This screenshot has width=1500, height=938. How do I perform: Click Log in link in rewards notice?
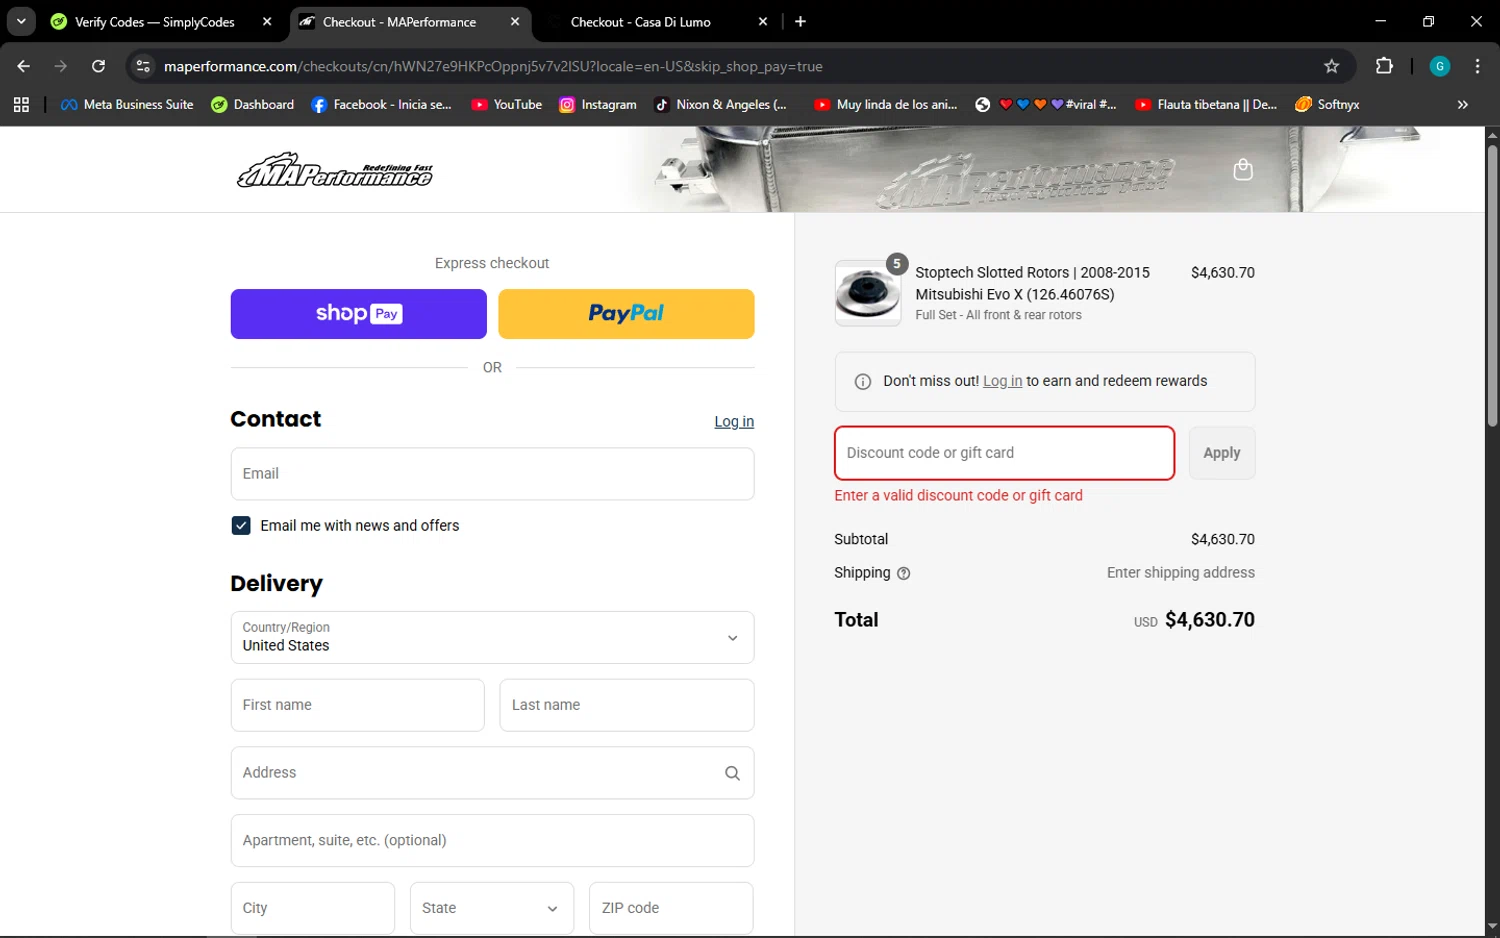coord(1002,381)
